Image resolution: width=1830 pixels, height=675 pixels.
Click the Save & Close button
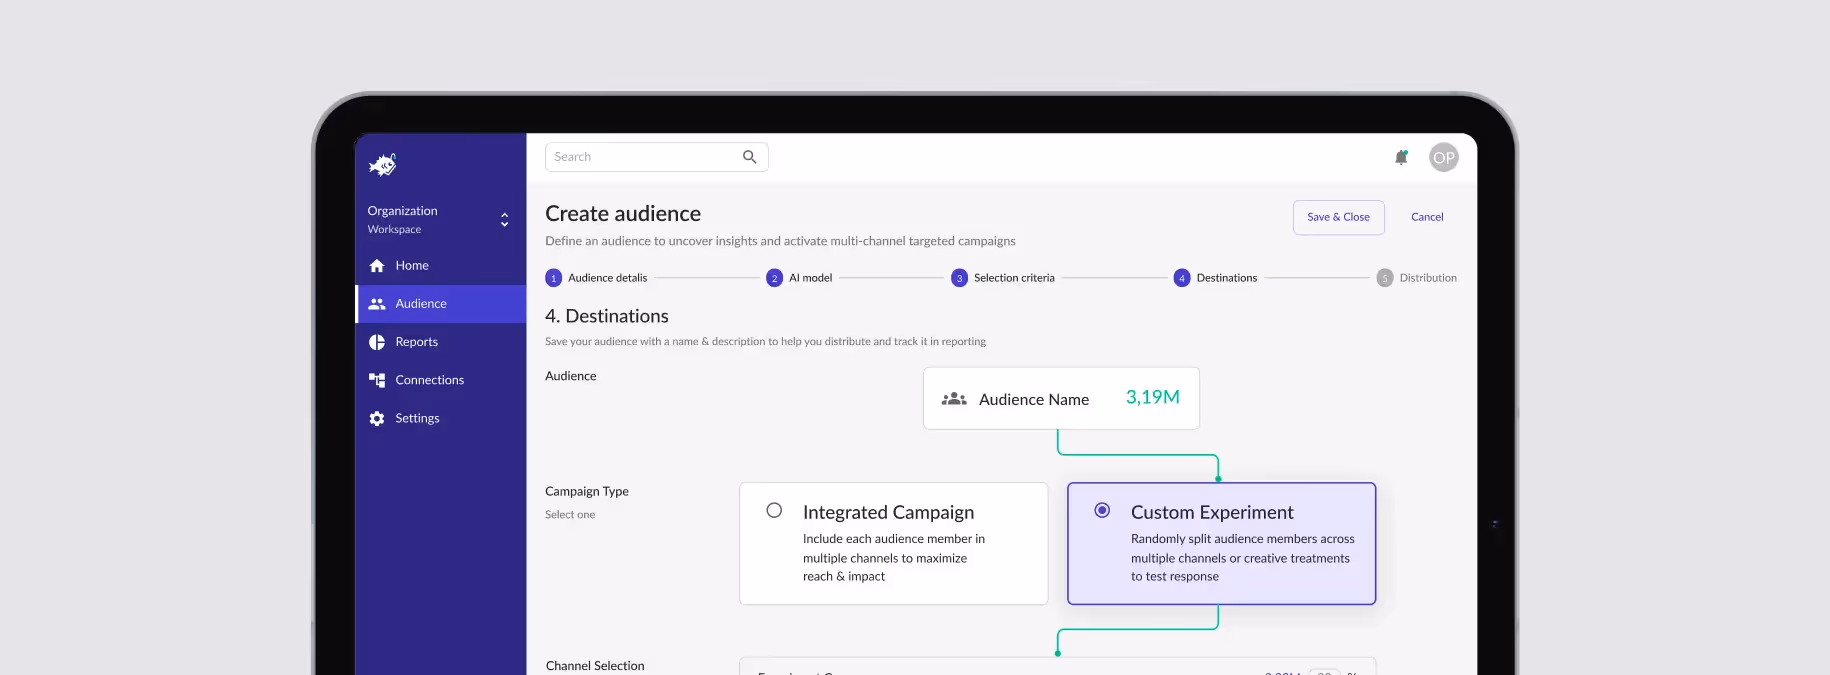point(1338,217)
